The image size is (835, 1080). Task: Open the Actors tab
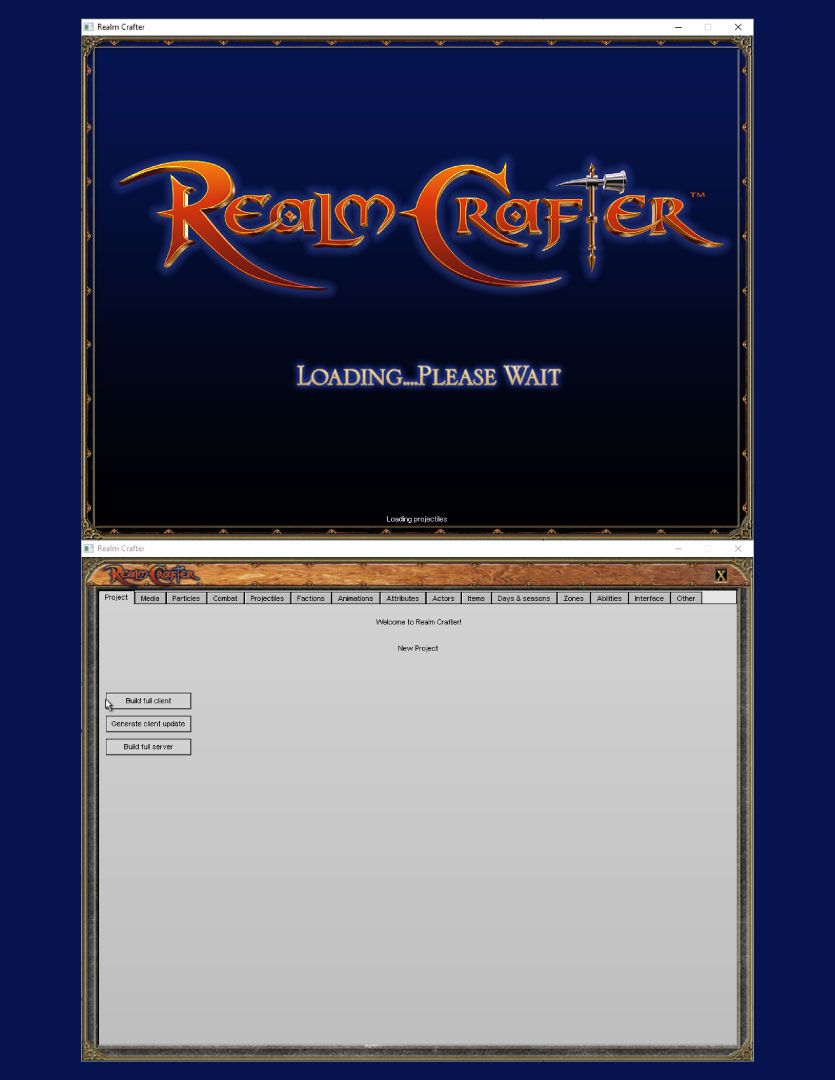click(443, 599)
